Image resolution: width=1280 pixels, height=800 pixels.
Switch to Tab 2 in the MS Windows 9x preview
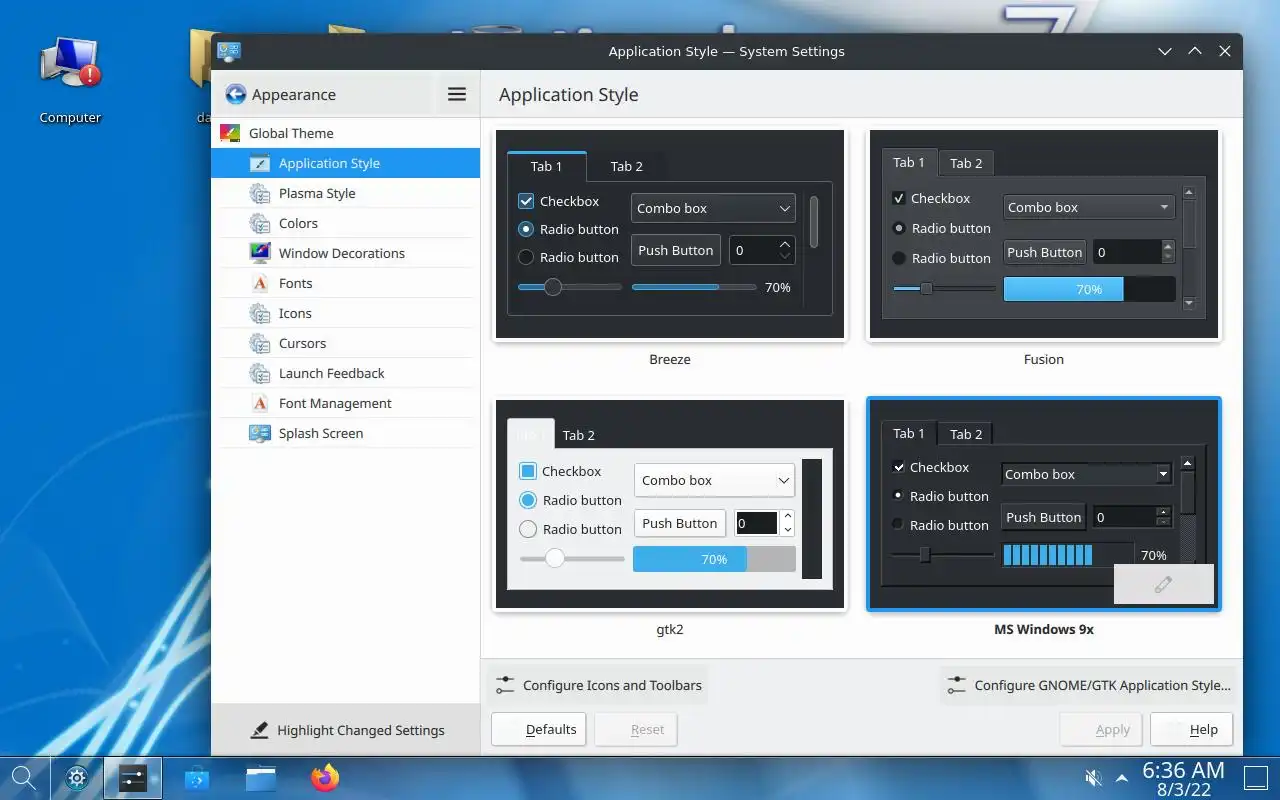[x=966, y=434]
